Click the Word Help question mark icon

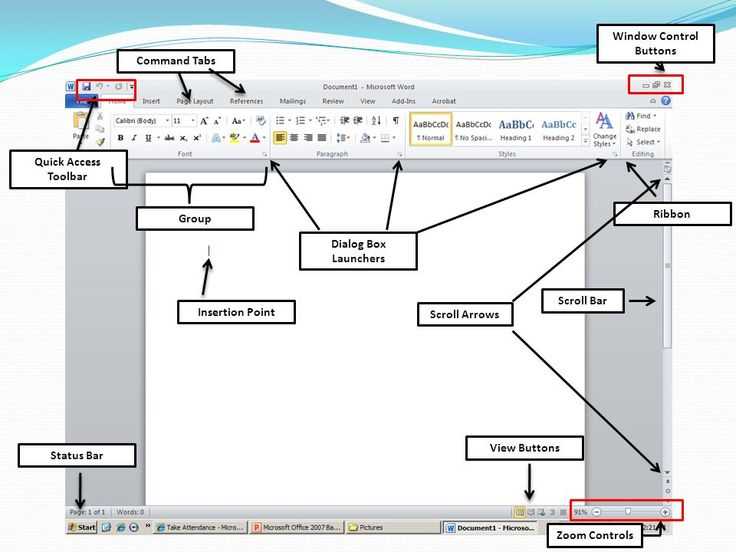coord(666,100)
